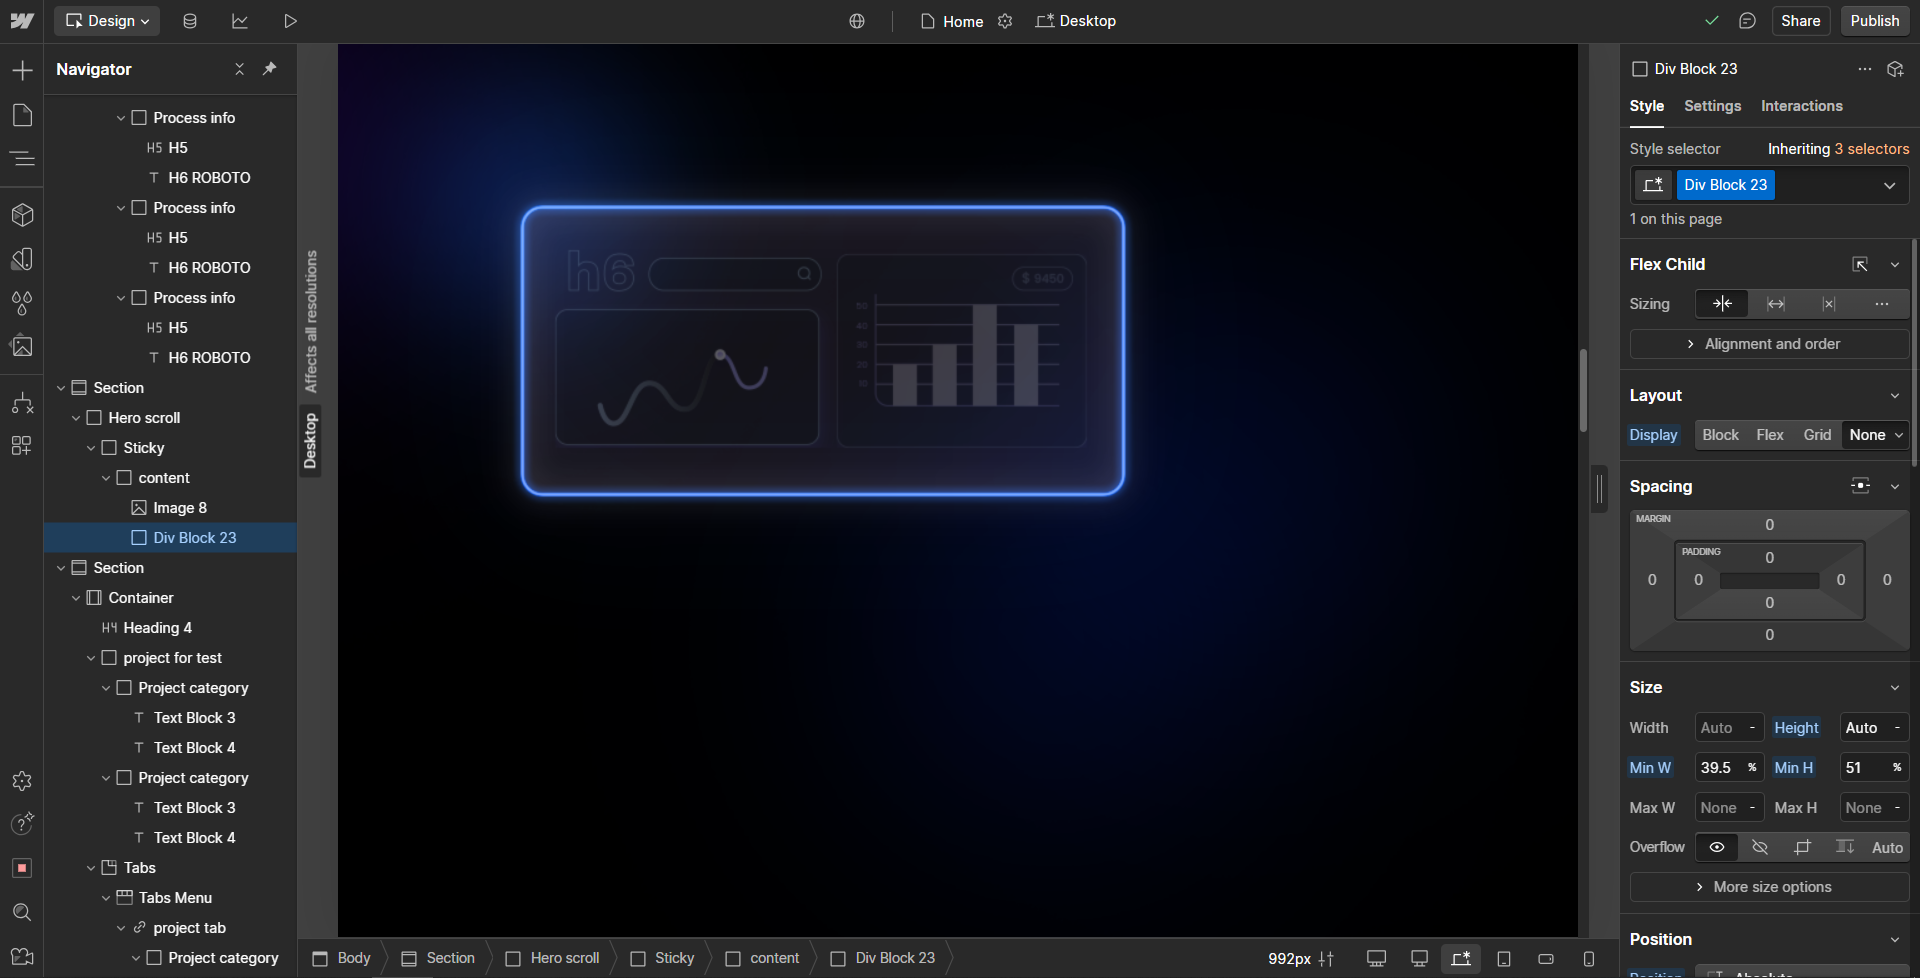The image size is (1920, 978).
Task: Click the top padding control in Spacing
Action: [x=1770, y=557]
